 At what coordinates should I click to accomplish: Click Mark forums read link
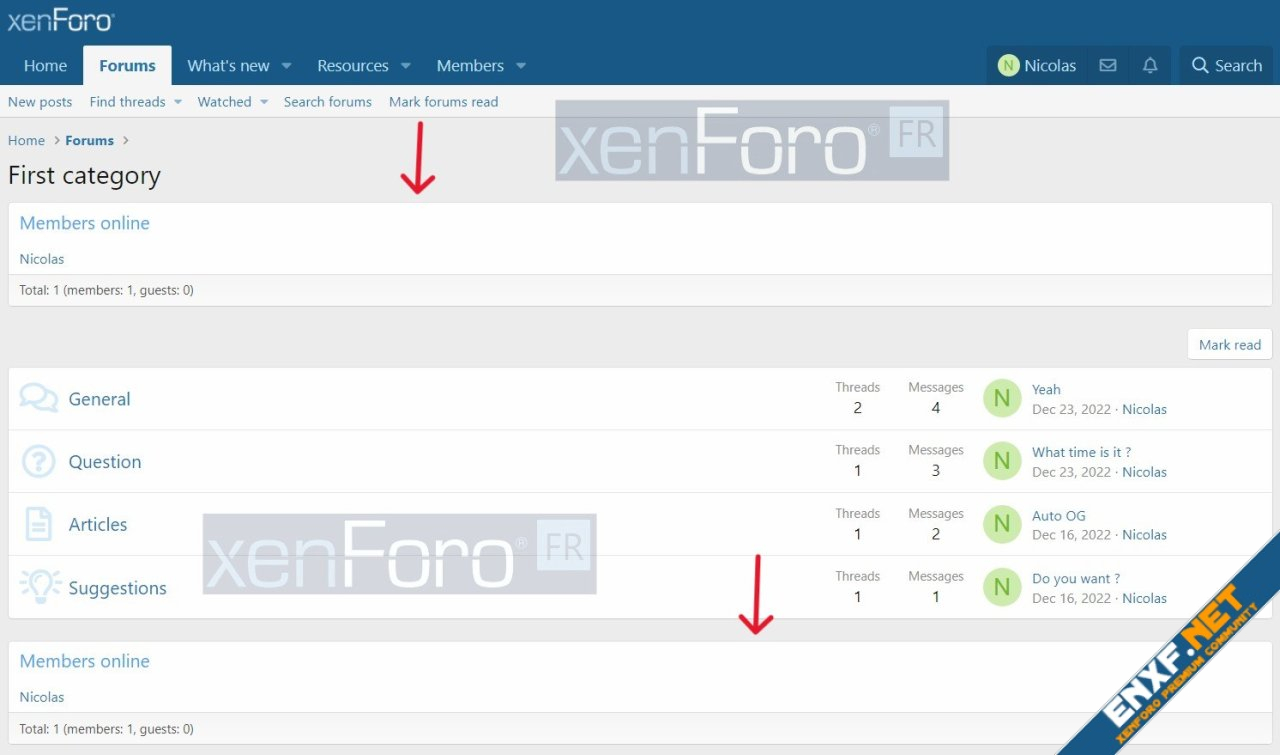click(443, 102)
